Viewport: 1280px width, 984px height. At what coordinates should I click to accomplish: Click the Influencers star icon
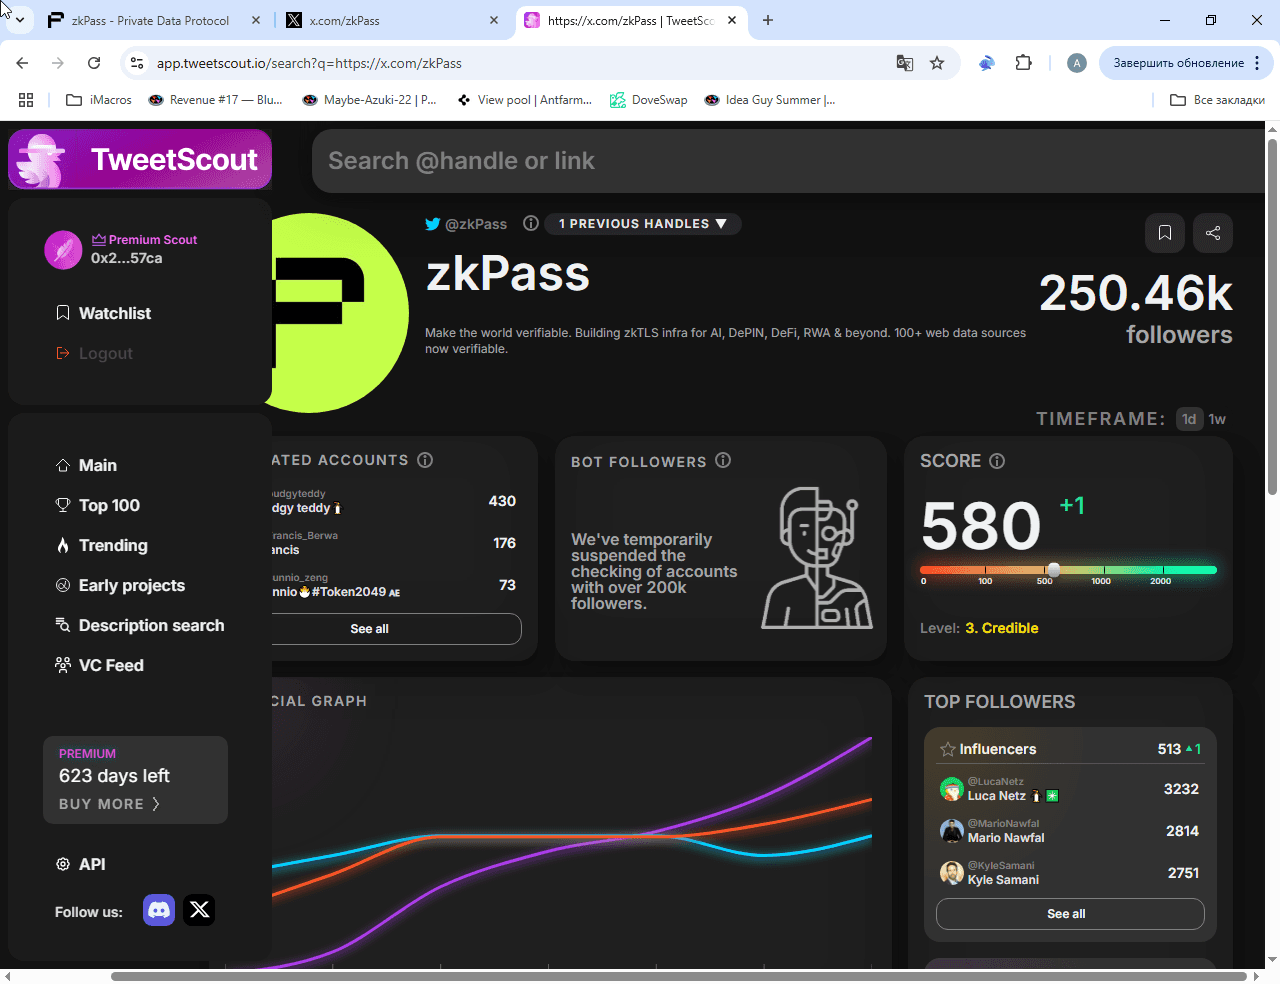[948, 749]
